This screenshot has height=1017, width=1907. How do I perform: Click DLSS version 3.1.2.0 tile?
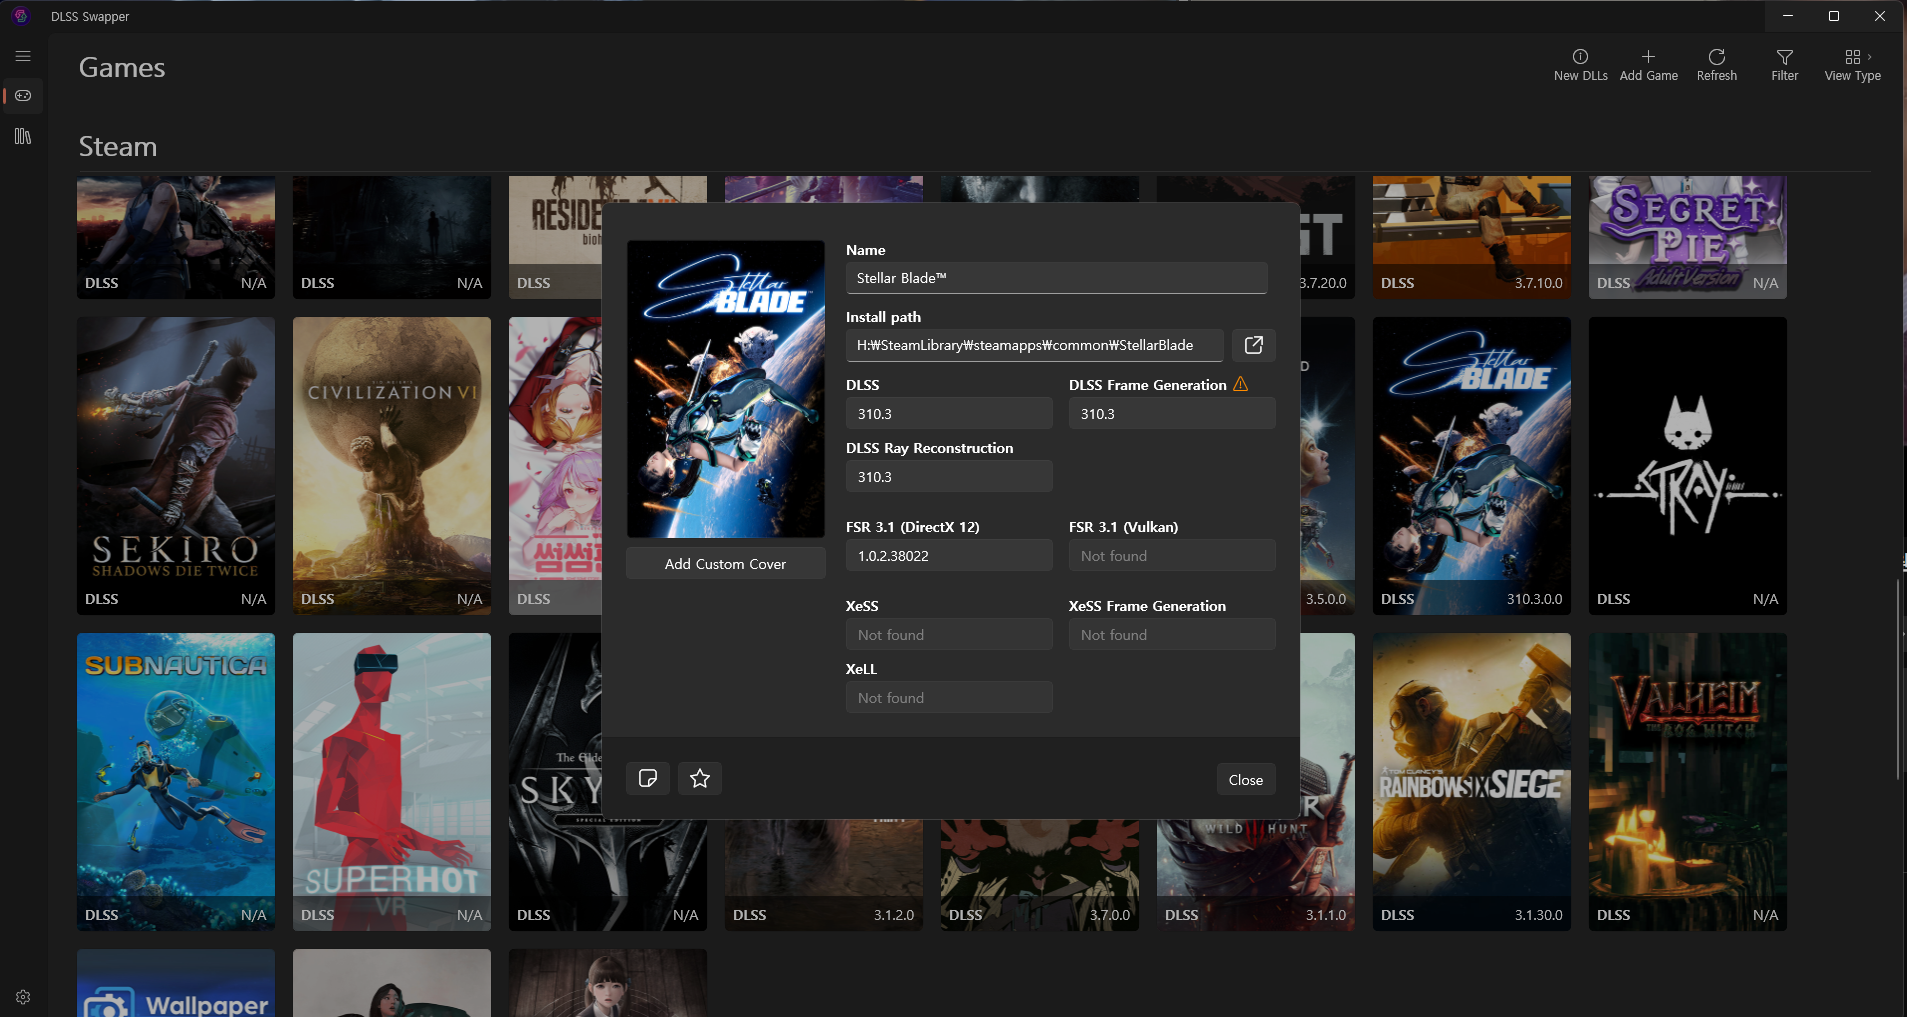tap(824, 876)
